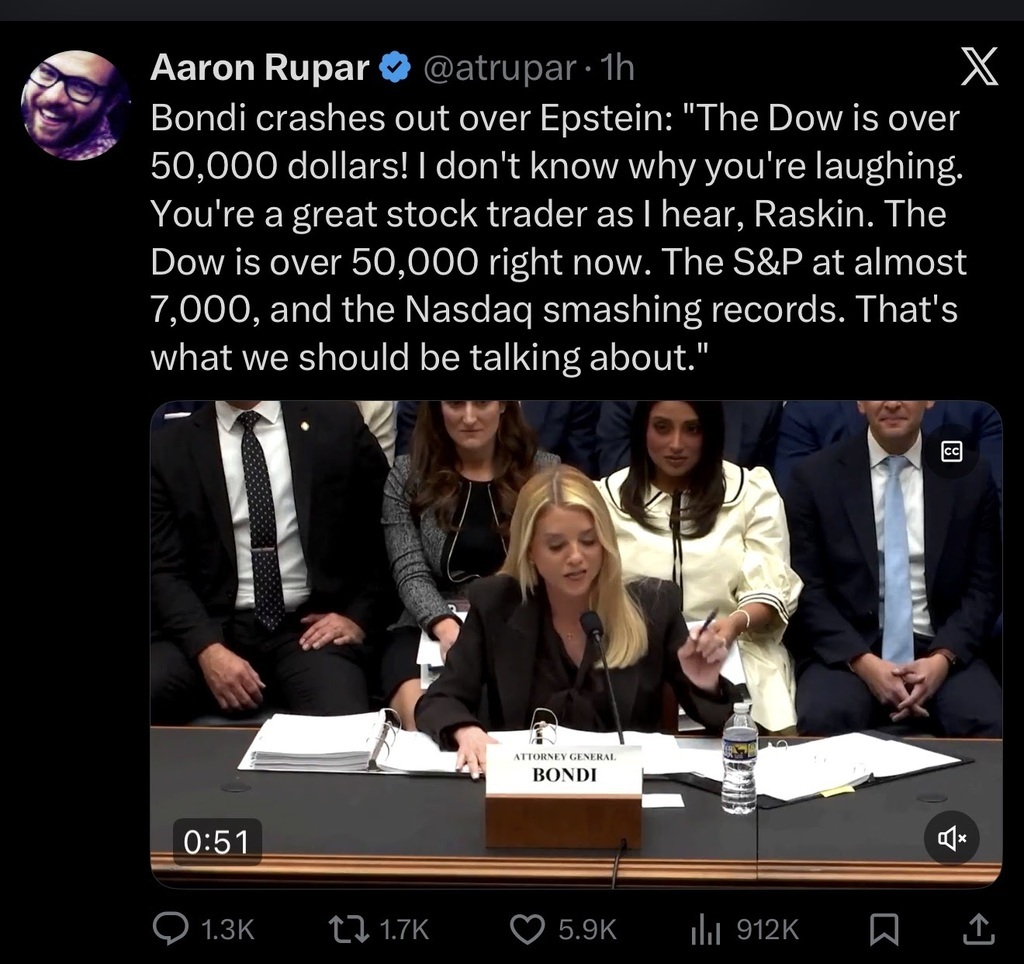Repost using the retweet arrows icon

pos(348,929)
